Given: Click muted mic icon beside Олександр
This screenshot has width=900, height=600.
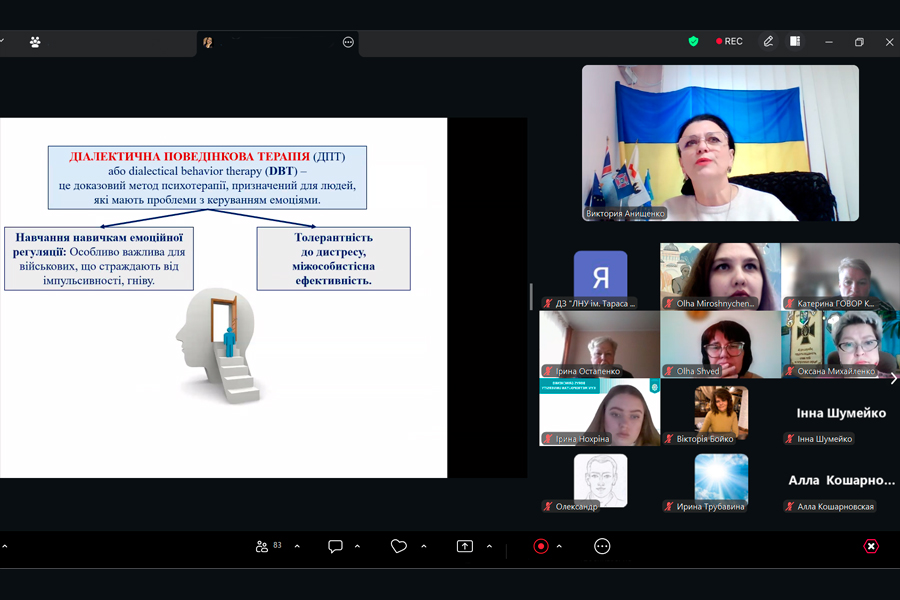Looking at the screenshot, I should tap(548, 506).
